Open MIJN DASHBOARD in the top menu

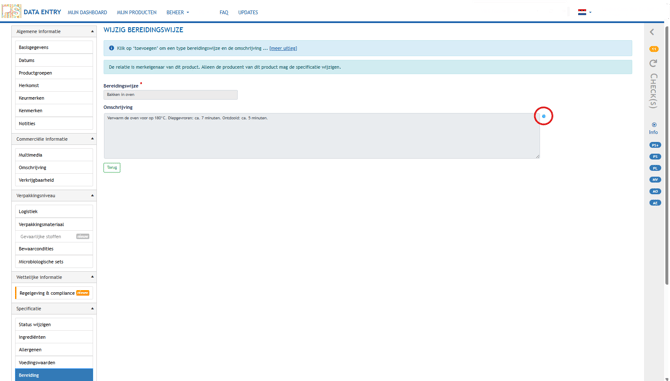coord(88,12)
